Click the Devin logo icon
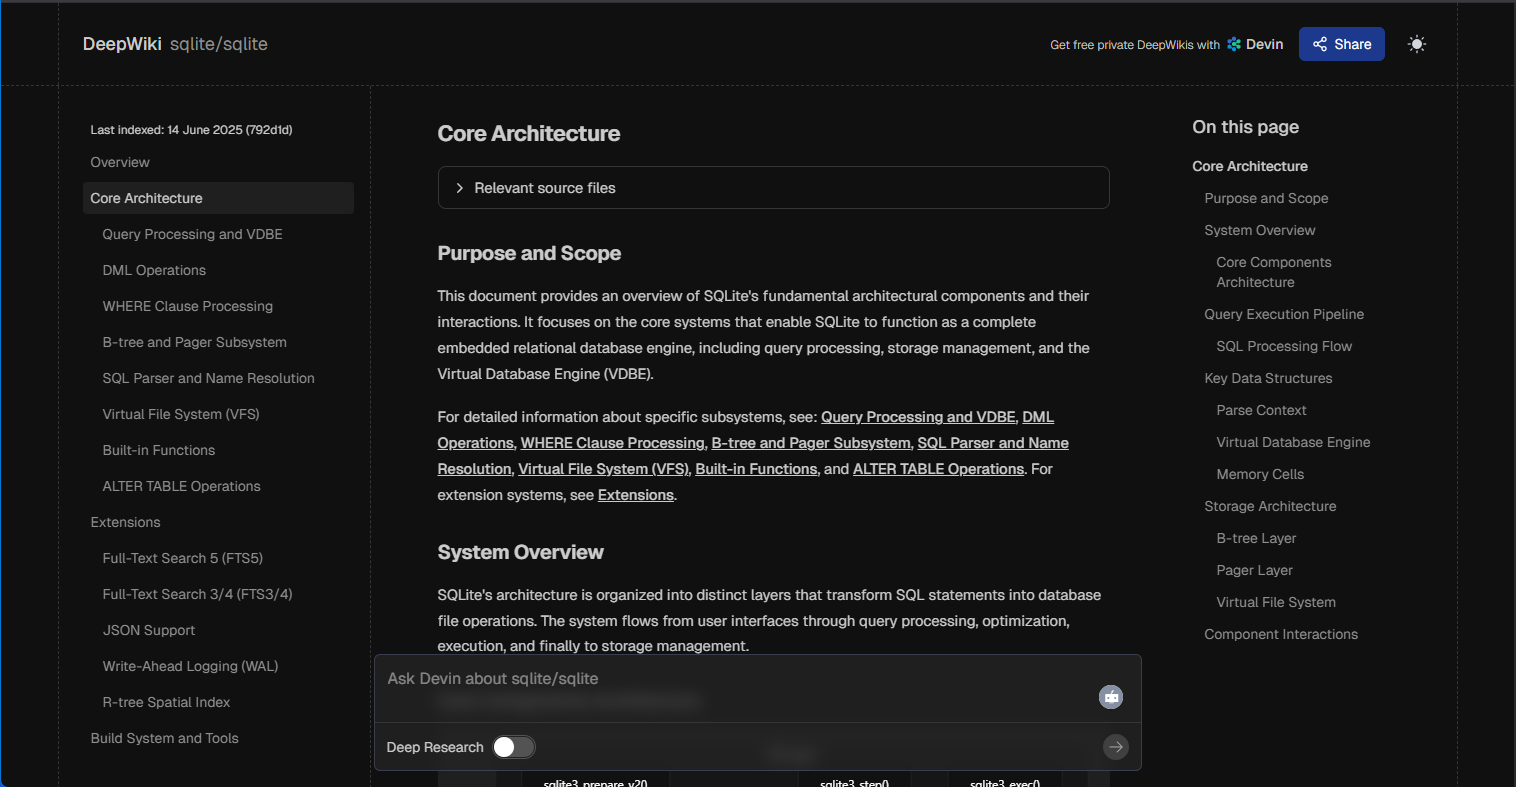The image size is (1516, 787). click(1234, 44)
